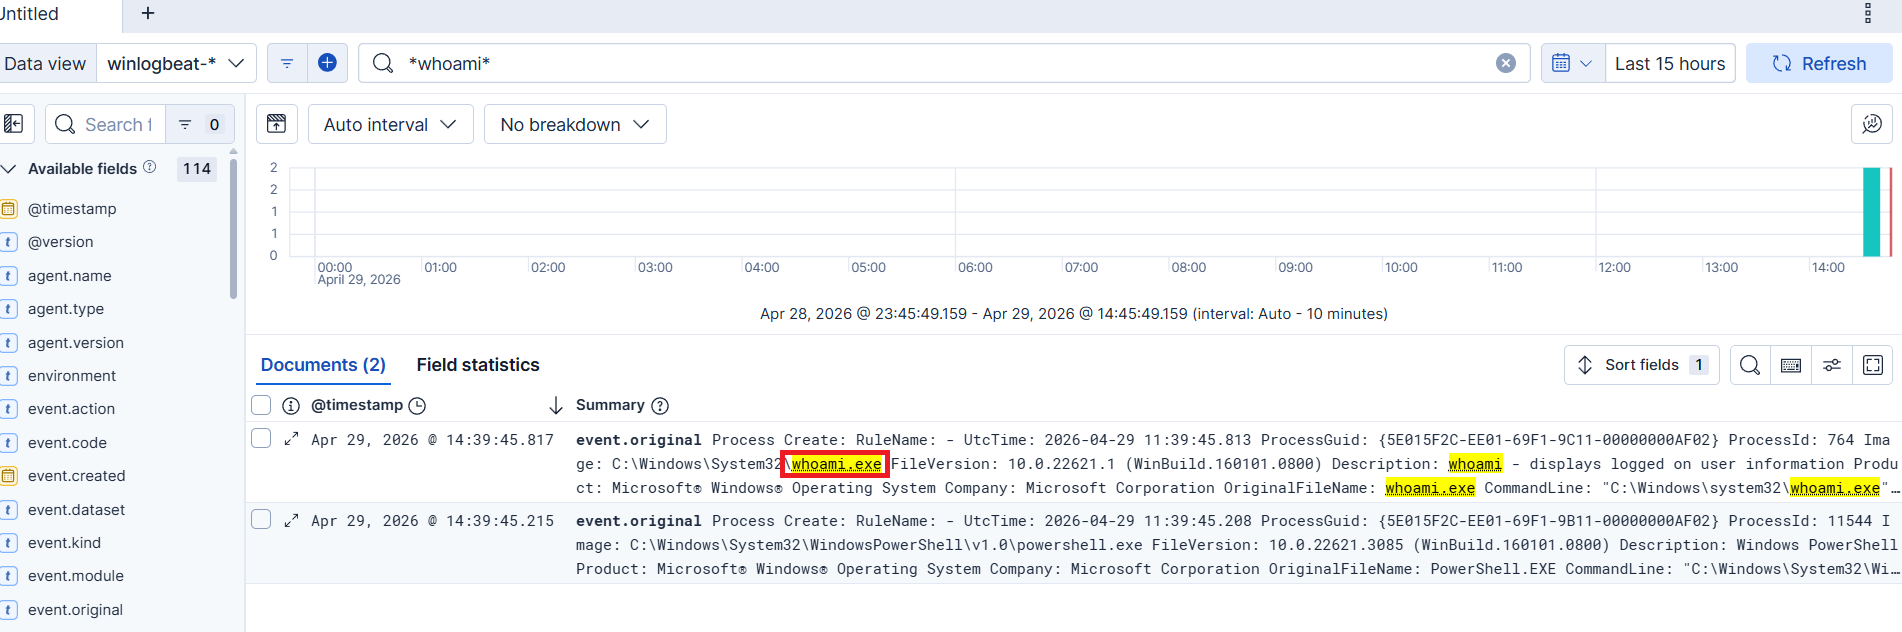This screenshot has height=632, width=1902.
Task: Click the info icon next to @timestamp header
Action: [x=291, y=406]
